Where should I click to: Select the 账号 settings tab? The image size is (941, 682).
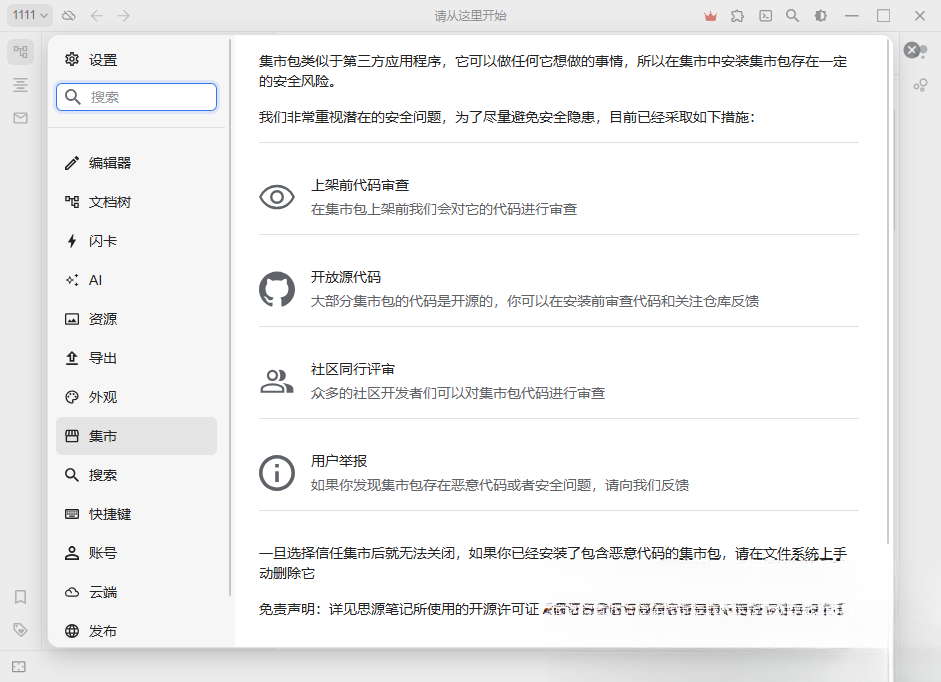tap(136, 553)
